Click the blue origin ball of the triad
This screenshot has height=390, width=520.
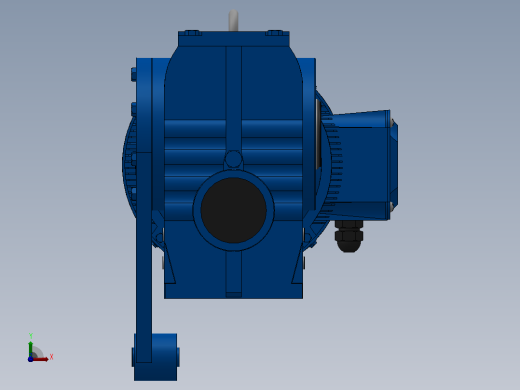click(x=30, y=359)
